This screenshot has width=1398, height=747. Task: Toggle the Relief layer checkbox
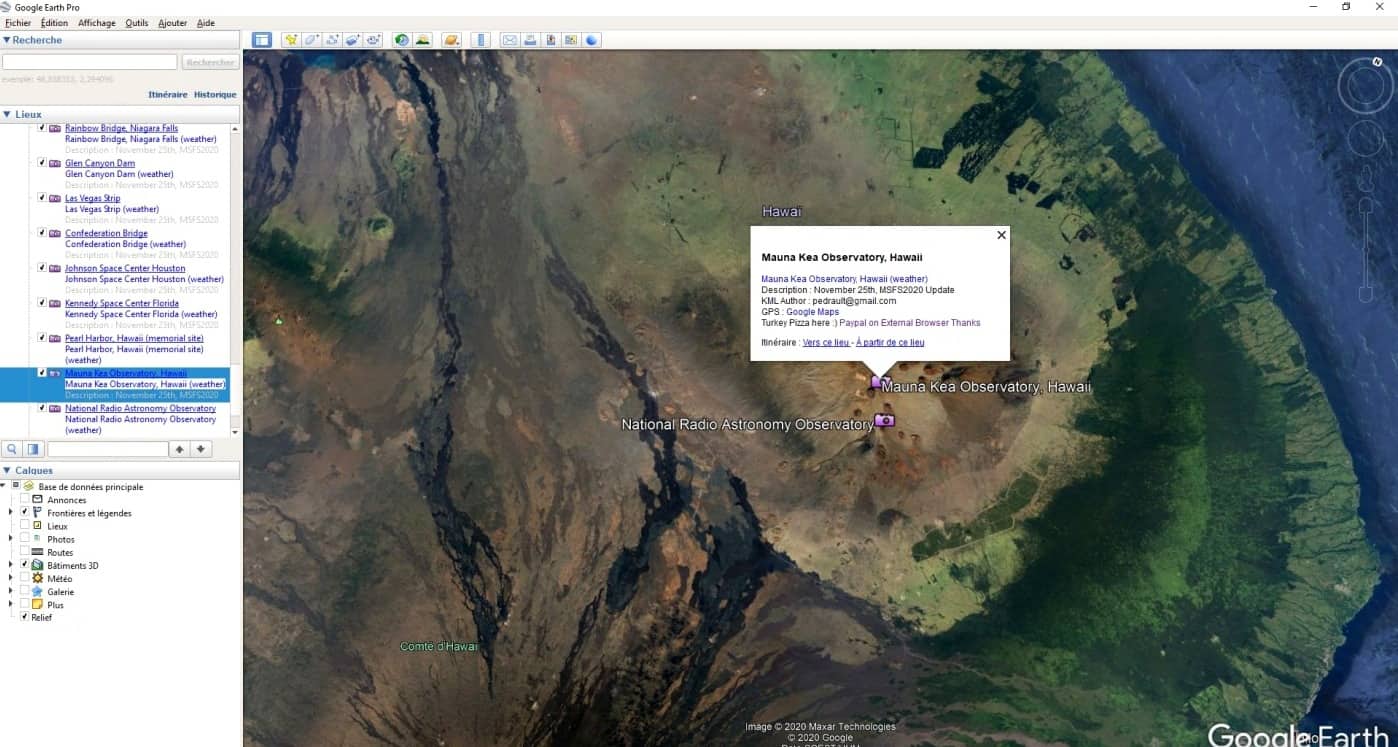pyautogui.click(x=25, y=617)
